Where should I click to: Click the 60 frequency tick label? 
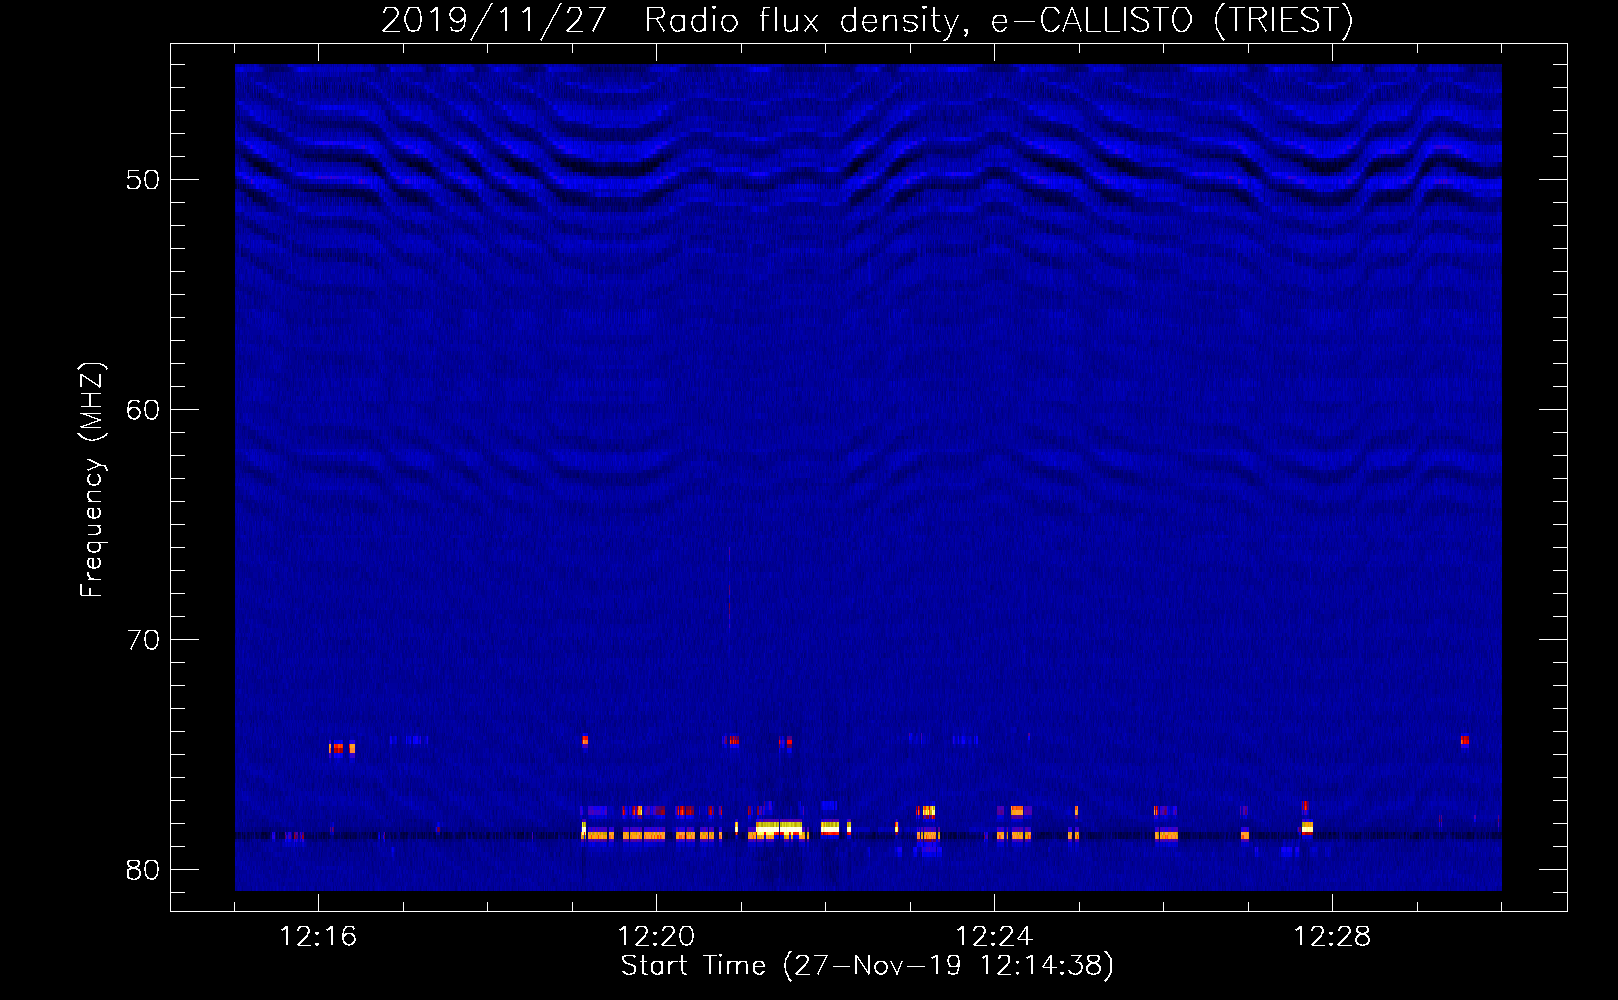tap(143, 410)
